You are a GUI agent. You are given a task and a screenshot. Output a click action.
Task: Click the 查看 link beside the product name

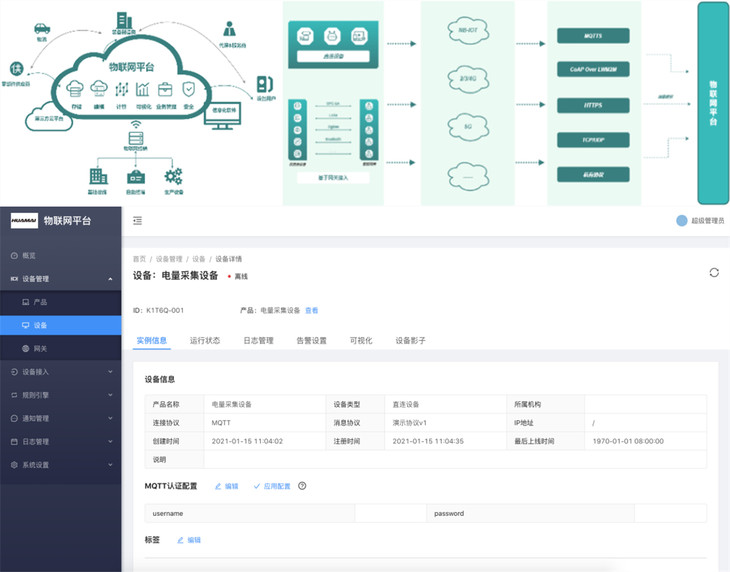click(x=312, y=310)
